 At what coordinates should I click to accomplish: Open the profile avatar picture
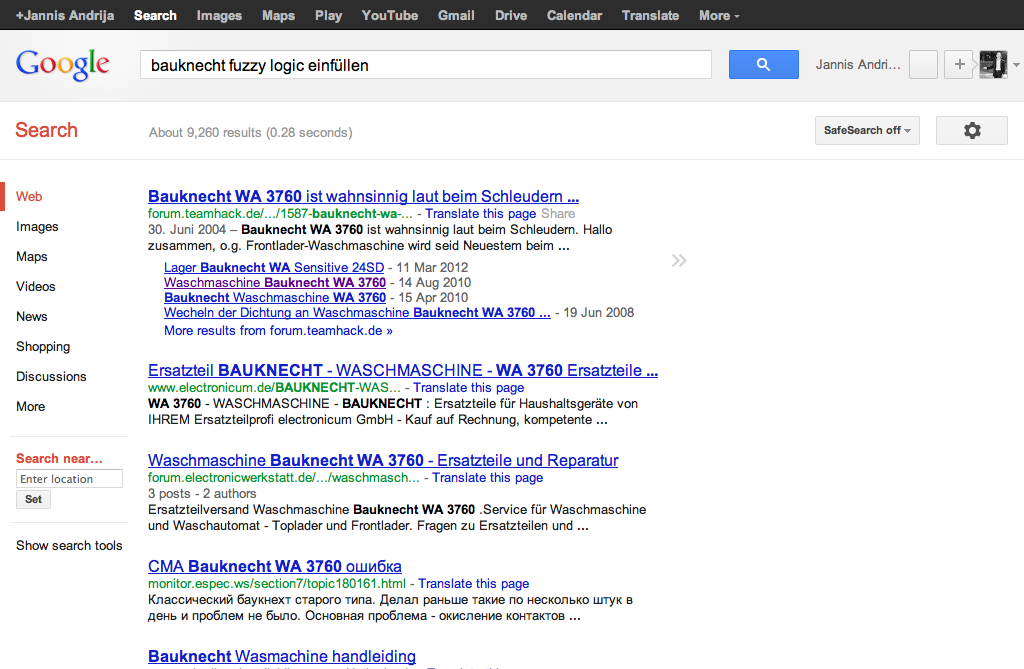point(993,65)
